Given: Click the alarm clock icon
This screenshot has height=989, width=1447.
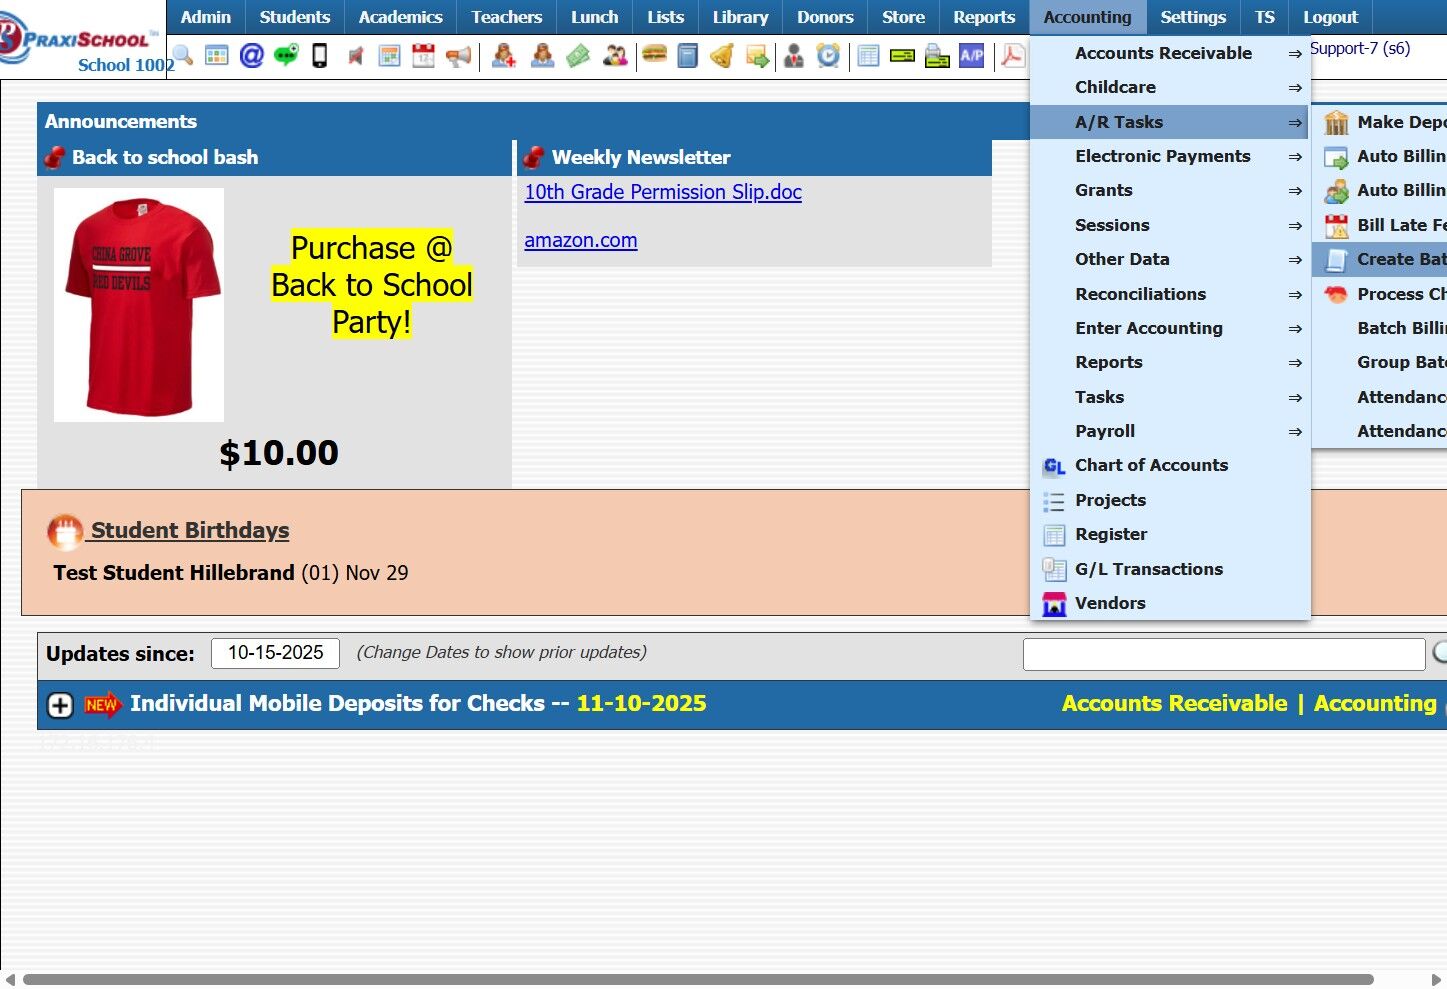Looking at the screenshot, I should tap(828, 55).
